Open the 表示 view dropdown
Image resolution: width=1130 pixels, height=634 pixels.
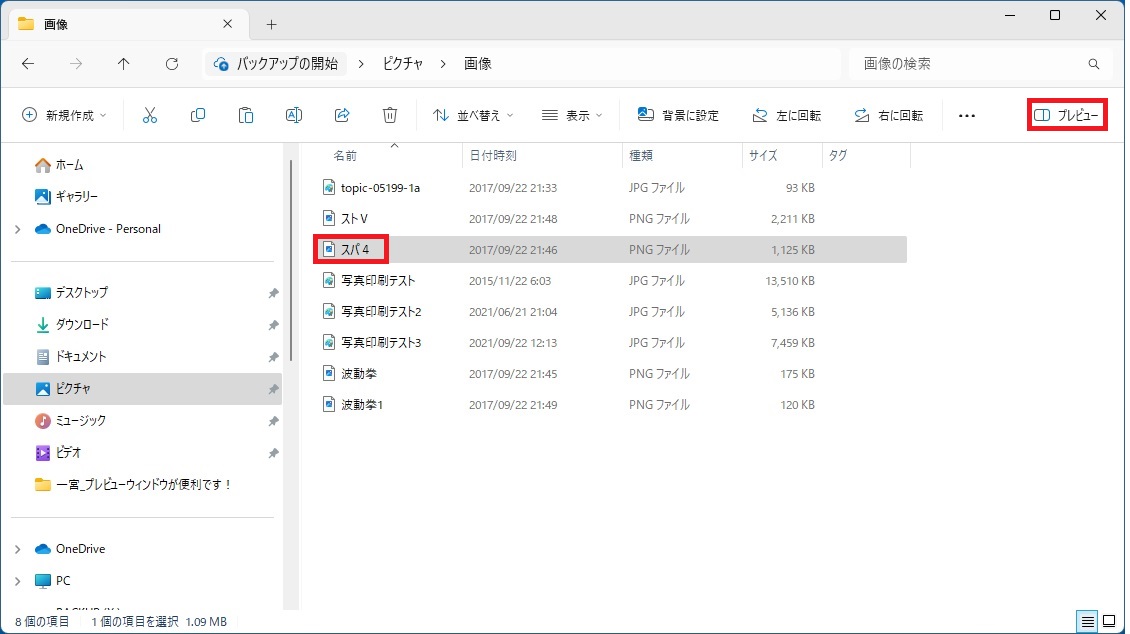572,115
